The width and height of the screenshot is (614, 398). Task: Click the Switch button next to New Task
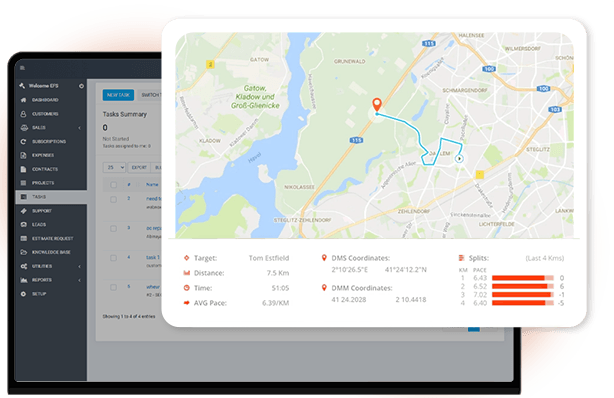coord(150,95)
